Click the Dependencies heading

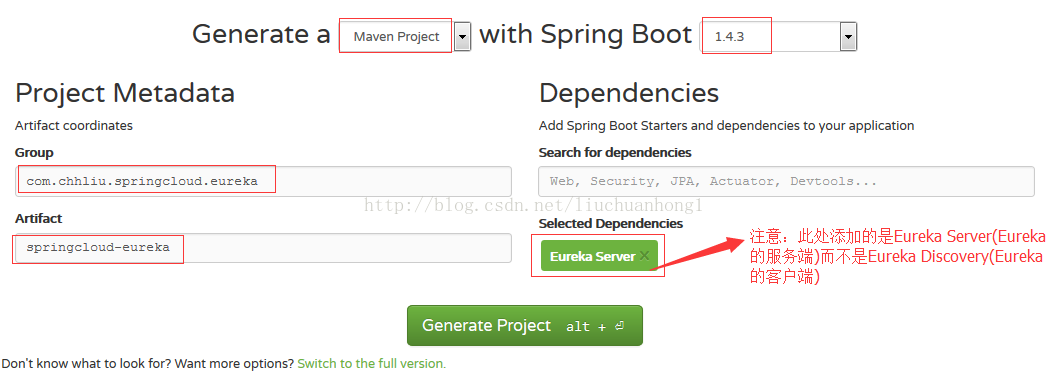628,93
